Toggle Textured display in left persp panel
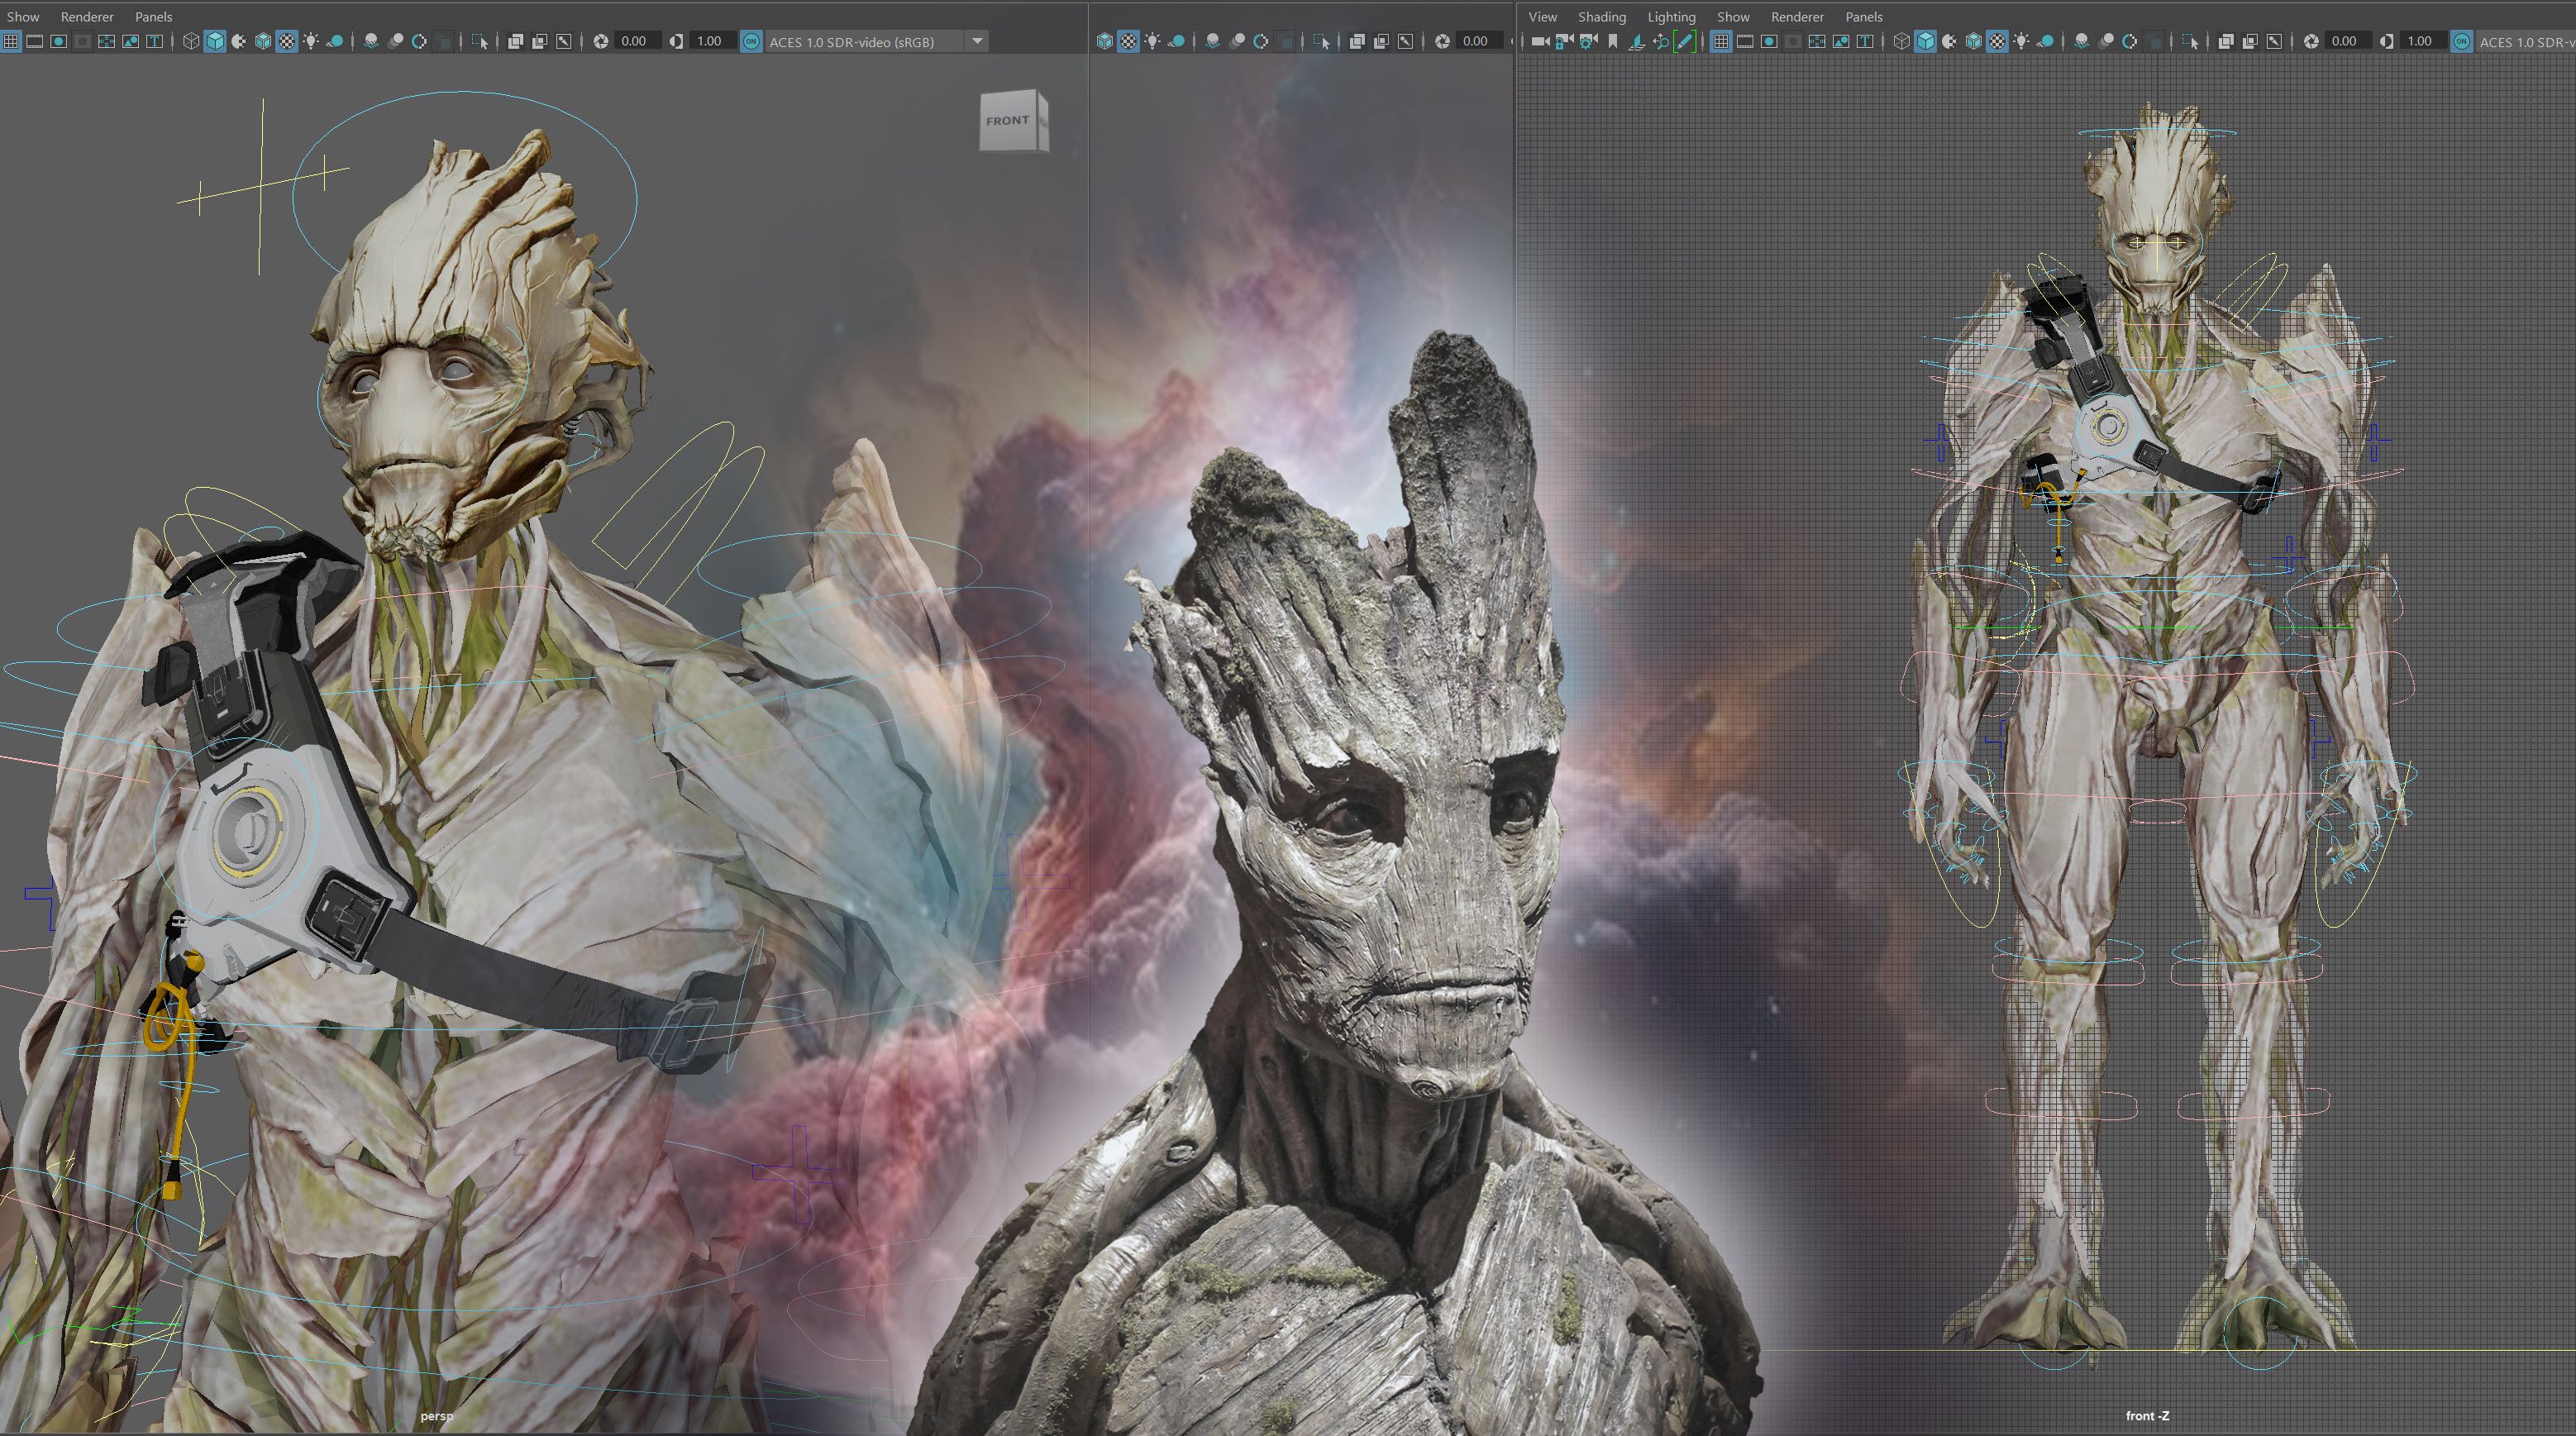This screenshot has height=1436, width=2576. click(x=287, y=41)
